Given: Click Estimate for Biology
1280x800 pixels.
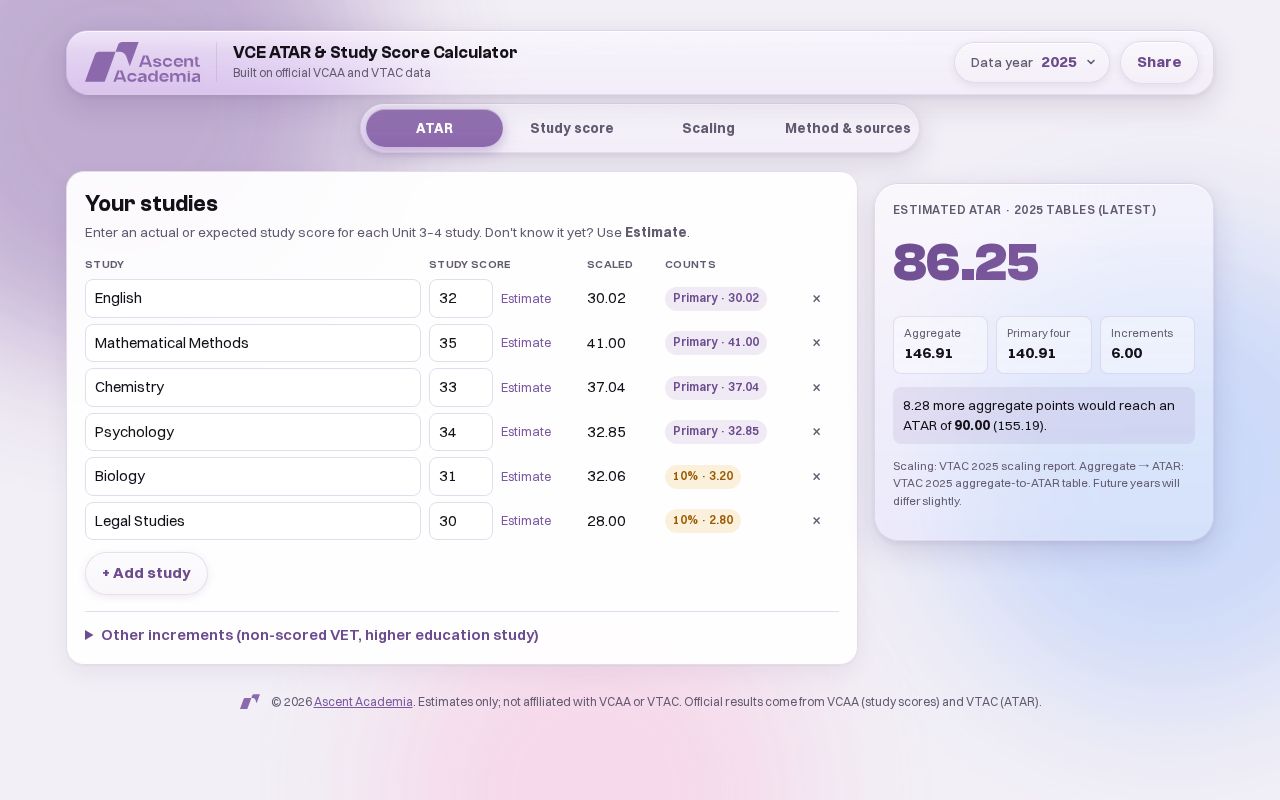Looking at the screenshot, I should click(526, 477).
